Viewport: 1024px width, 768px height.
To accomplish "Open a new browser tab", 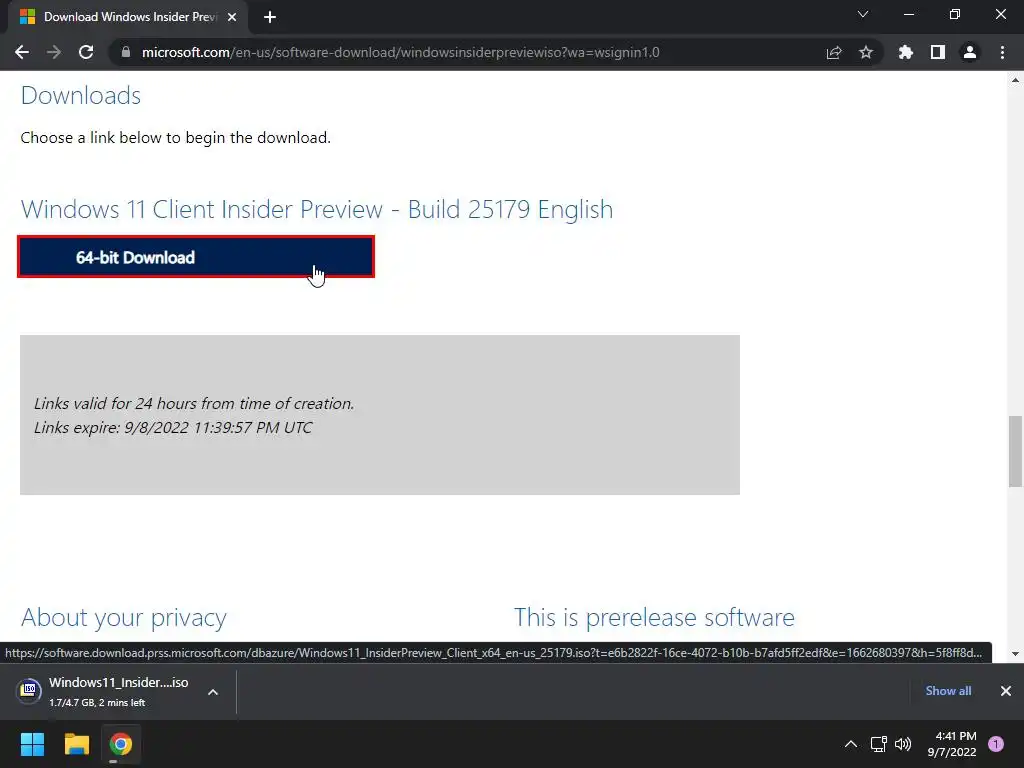I will click(270, 17).
